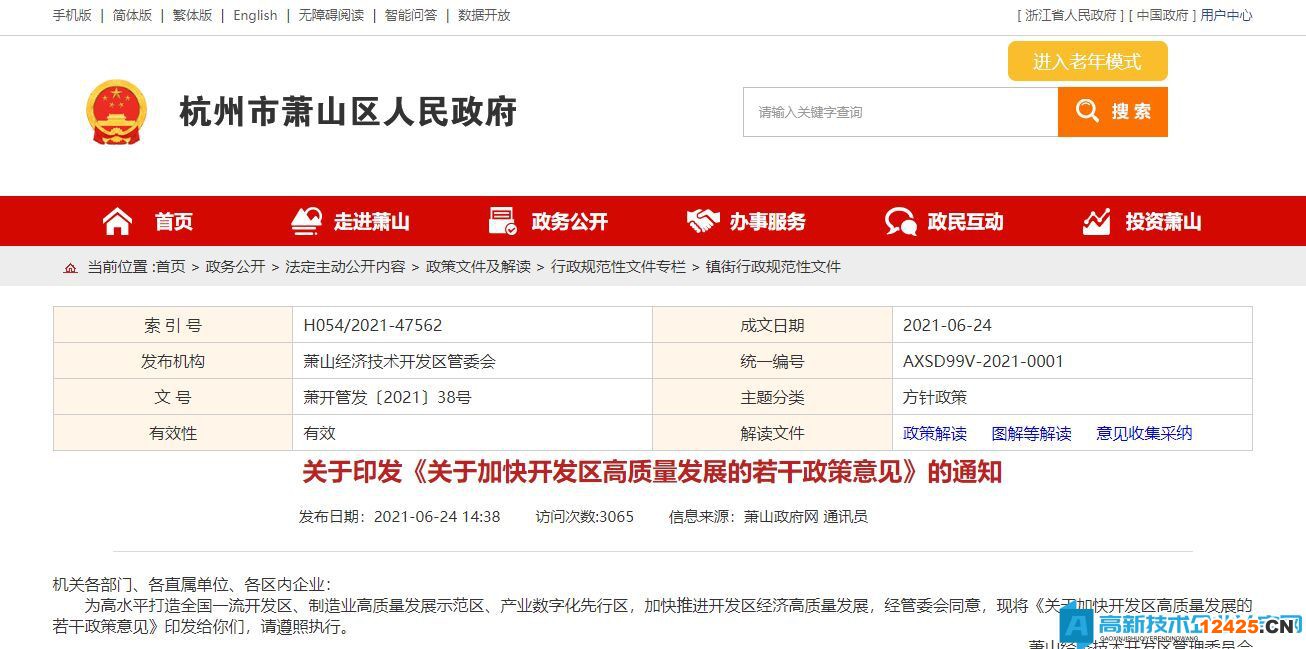1306x649 pixels.
Task: Click the 走进萧山 landscape icon
Action: click(x=306, y=221)
